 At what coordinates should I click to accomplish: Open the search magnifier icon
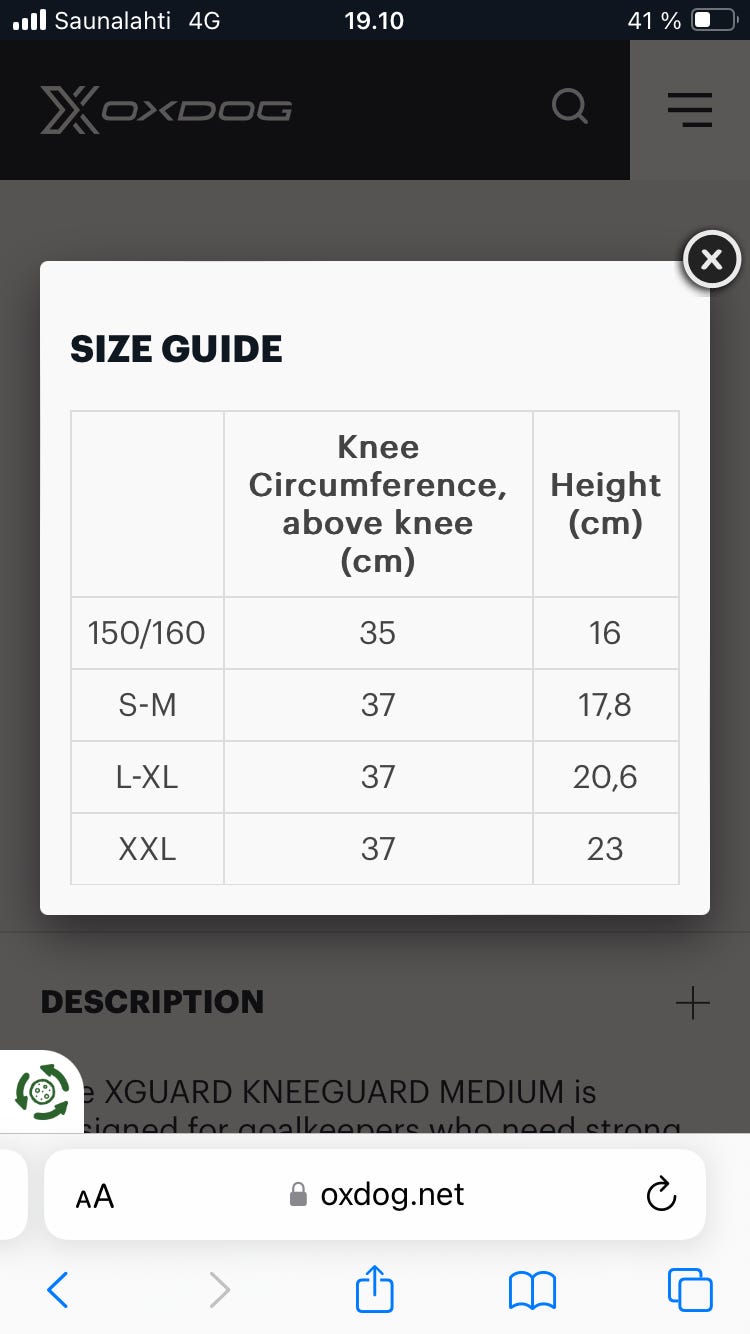570,106
